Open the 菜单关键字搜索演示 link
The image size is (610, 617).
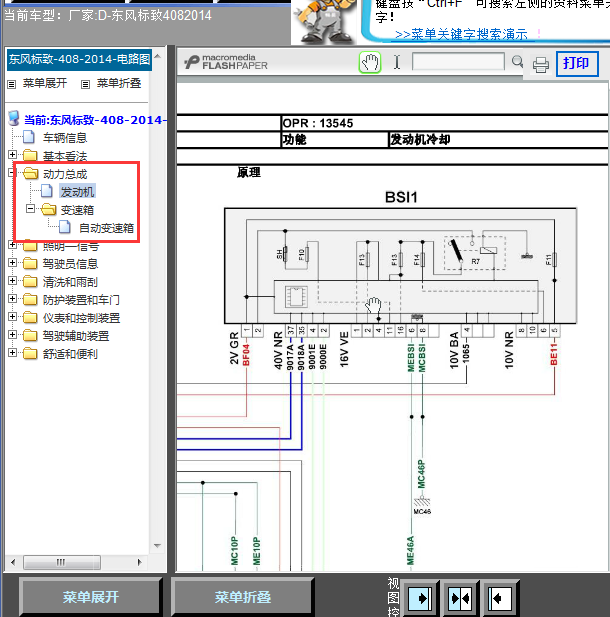tap(460, 35)
